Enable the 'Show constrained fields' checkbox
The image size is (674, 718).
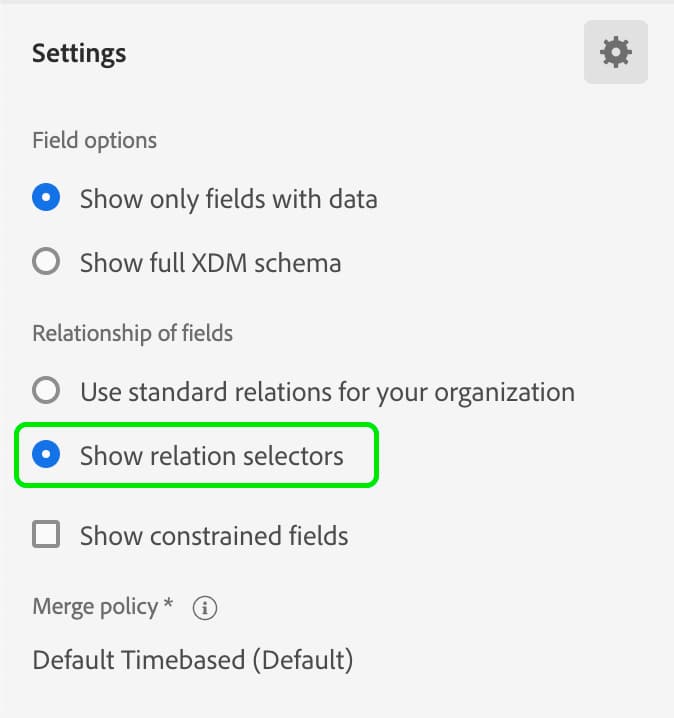46,535
